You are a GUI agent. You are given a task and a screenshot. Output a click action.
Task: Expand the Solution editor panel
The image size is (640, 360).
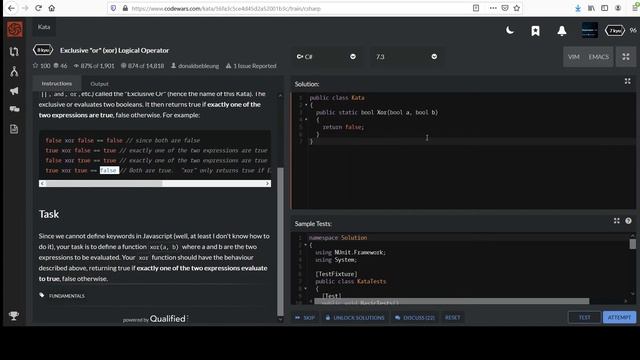(628, 81)
